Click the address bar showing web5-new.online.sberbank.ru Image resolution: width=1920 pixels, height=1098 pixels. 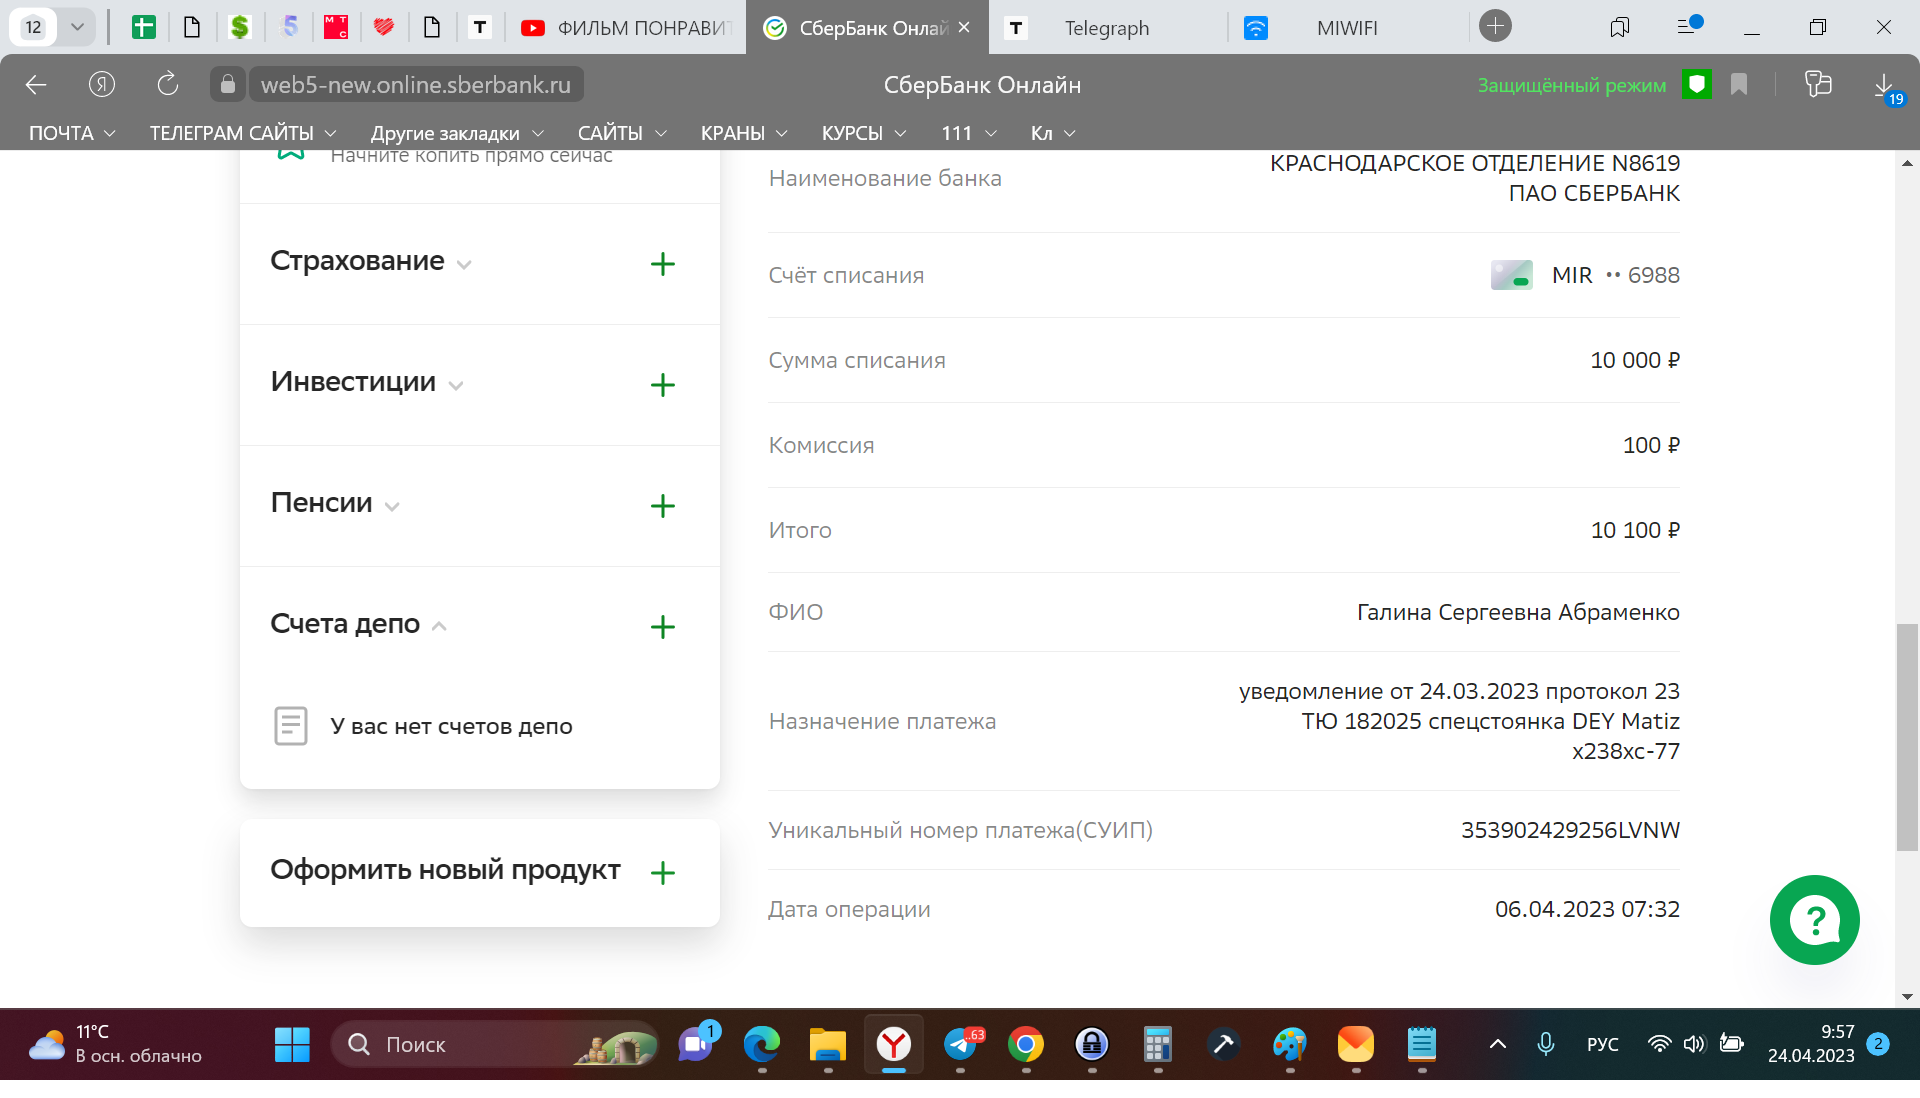[415, 85]
